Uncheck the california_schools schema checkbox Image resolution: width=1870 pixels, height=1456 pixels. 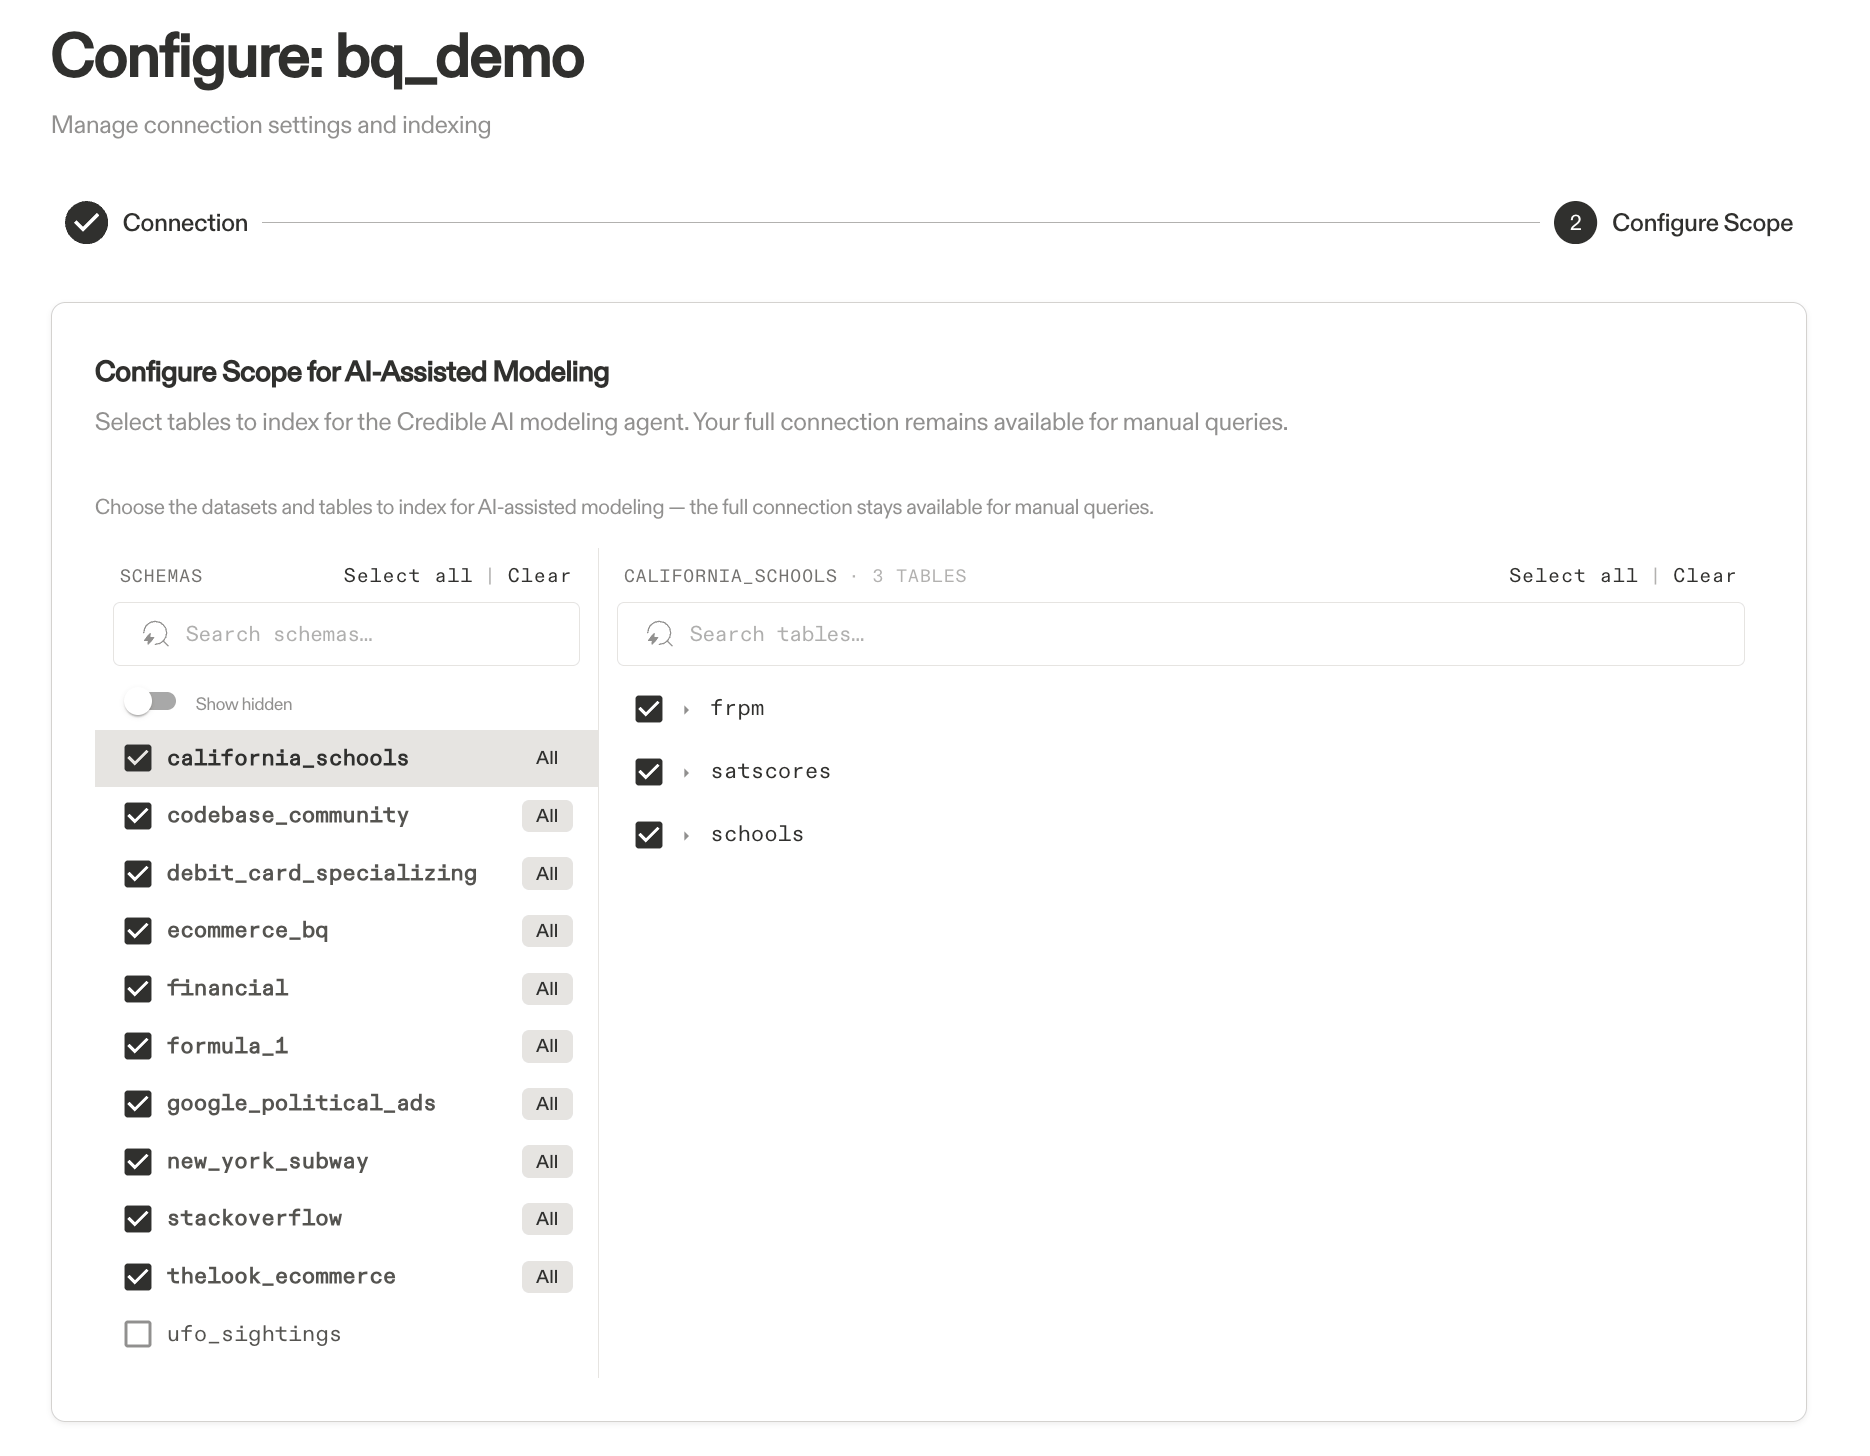click(x=138, y=758)
